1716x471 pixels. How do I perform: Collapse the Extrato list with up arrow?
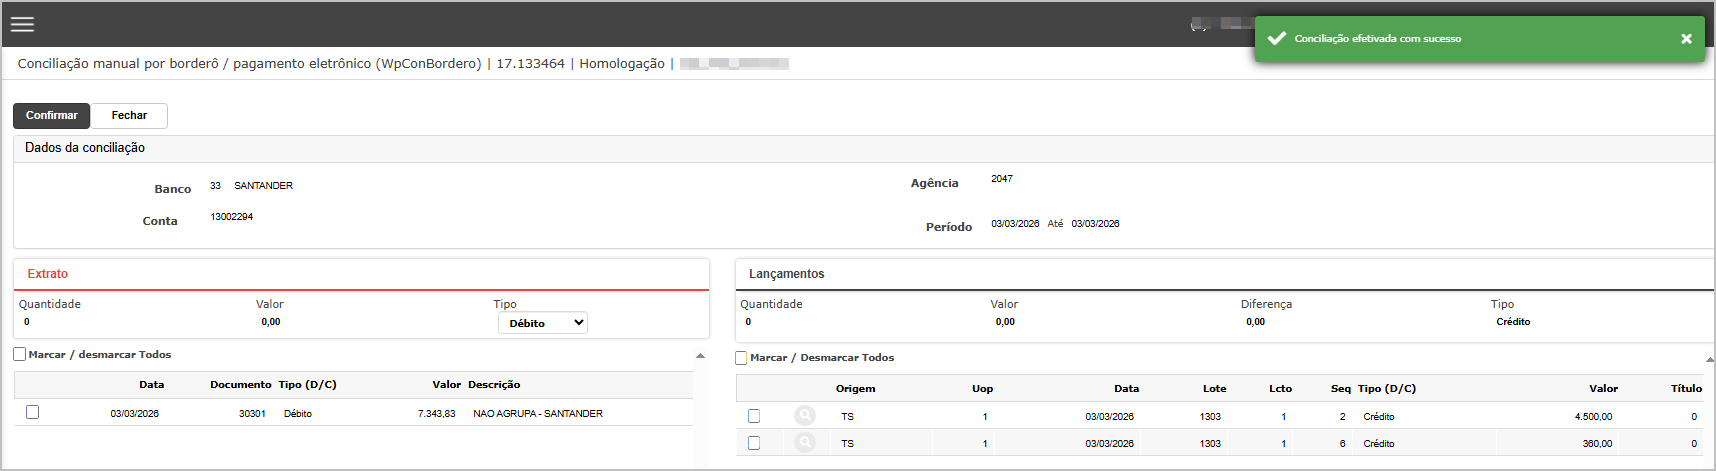click(700, 356)
